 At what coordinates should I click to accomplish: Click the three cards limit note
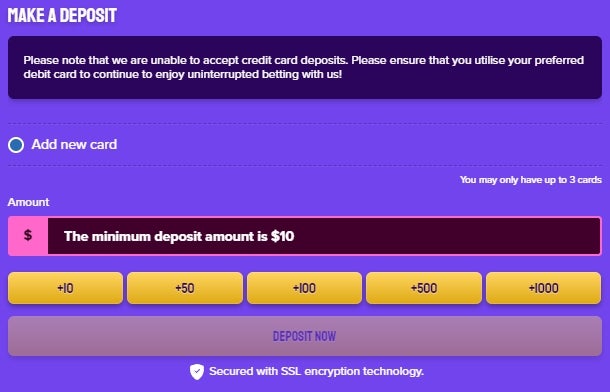tap(531, 180)
